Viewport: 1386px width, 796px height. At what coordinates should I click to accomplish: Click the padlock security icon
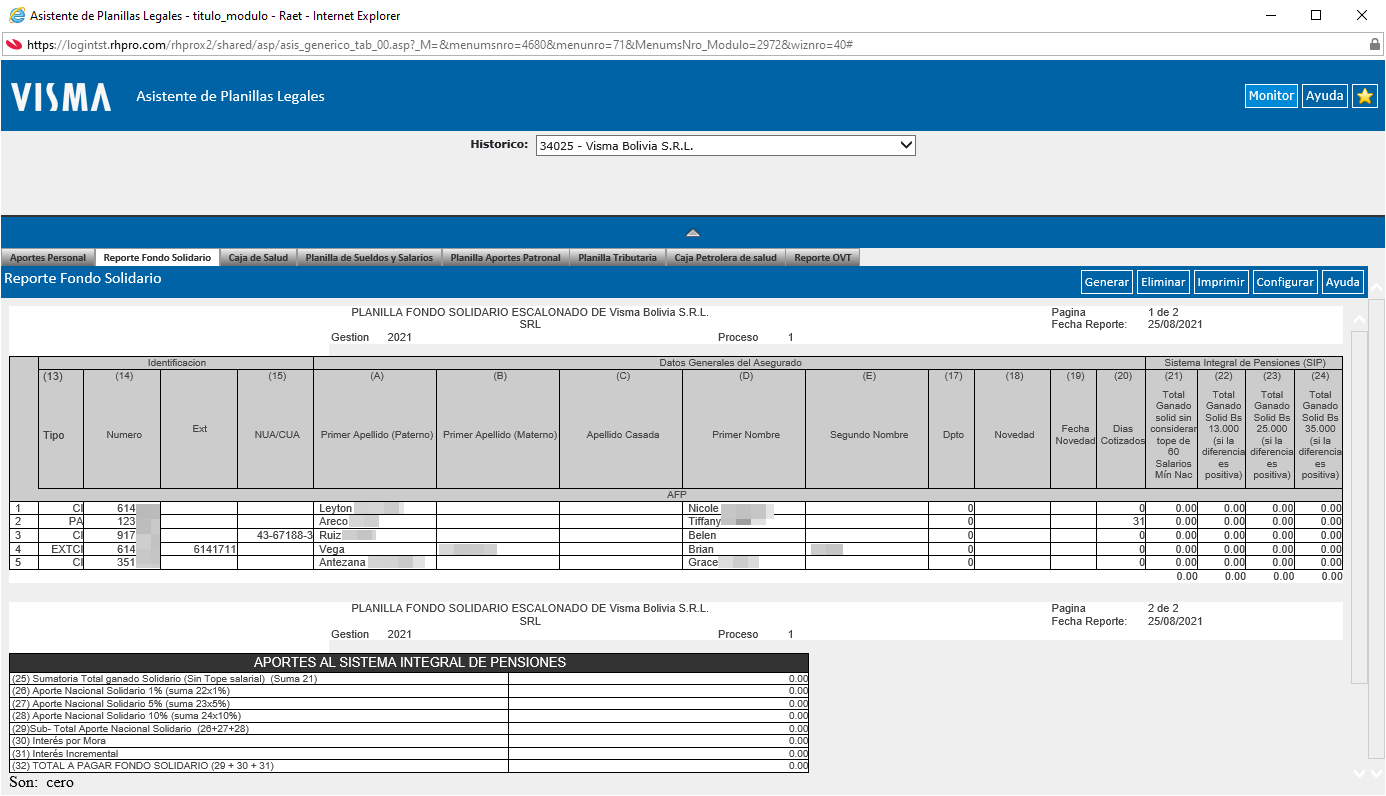(1374, 45)
